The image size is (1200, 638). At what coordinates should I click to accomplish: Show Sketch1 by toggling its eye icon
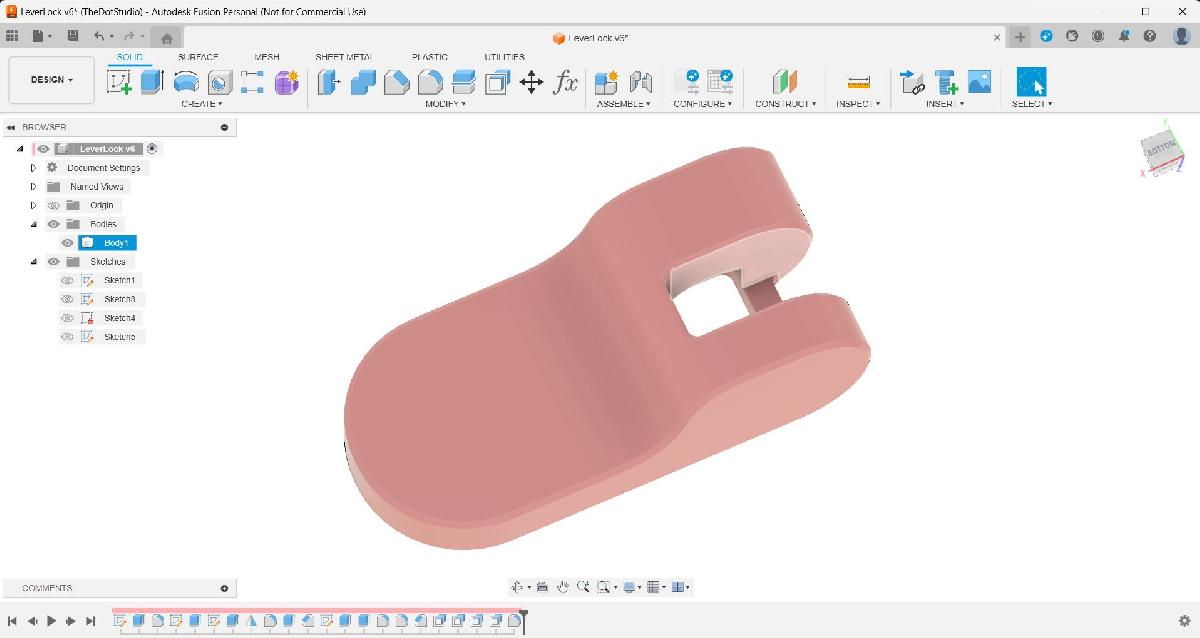click(68, 280)
